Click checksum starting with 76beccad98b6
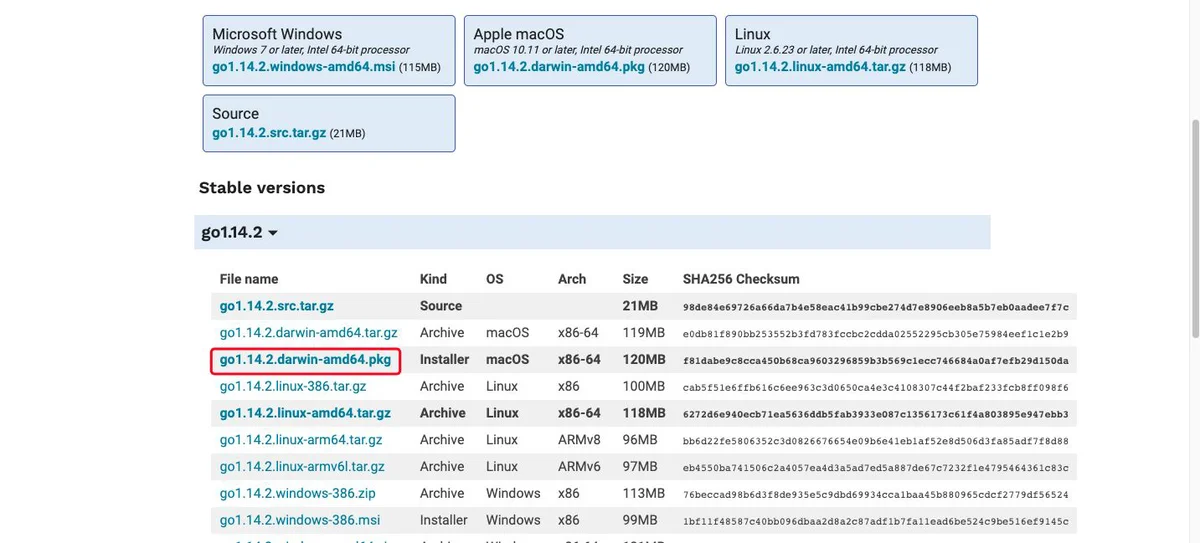 pos(876,495)
